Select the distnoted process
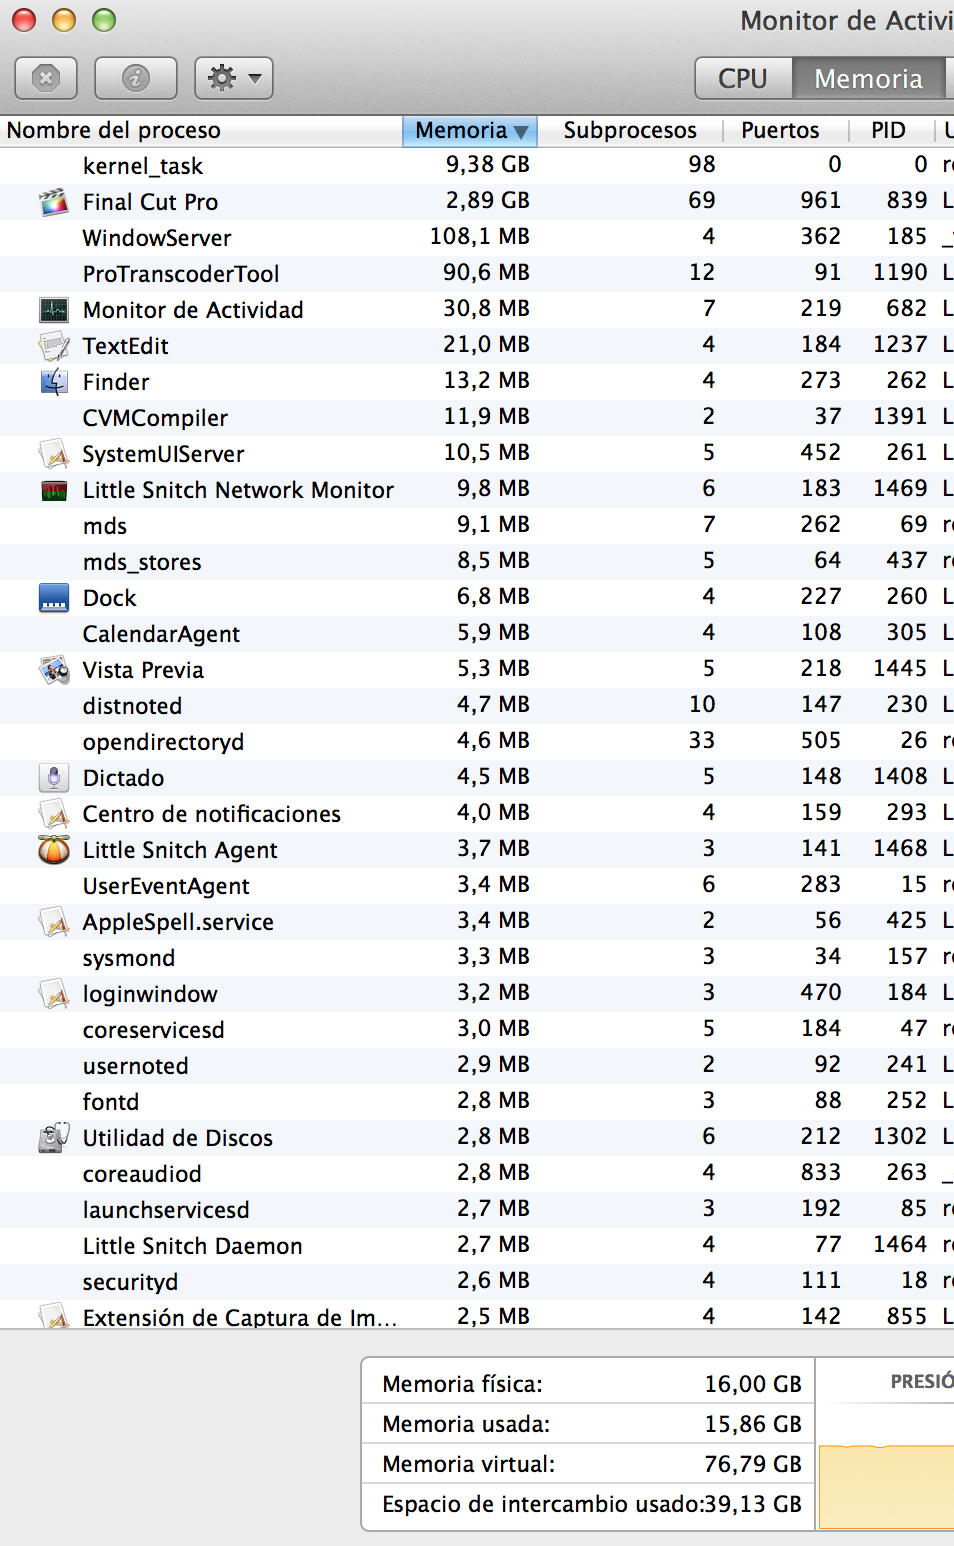 [477, 706]
